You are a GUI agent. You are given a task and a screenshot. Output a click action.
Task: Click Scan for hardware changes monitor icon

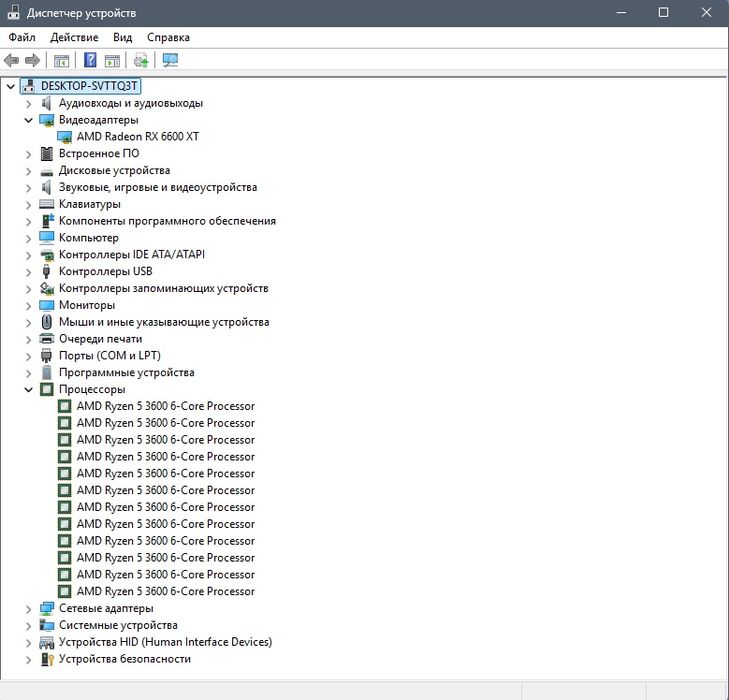click(170, 60)
